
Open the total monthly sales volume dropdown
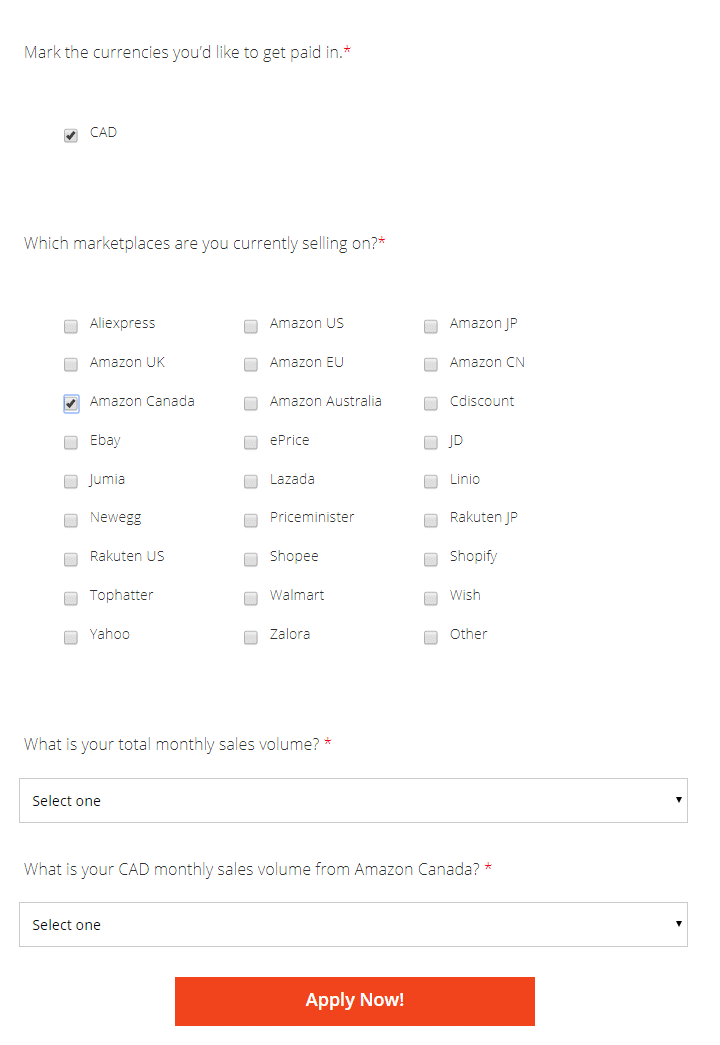point(354,800)
